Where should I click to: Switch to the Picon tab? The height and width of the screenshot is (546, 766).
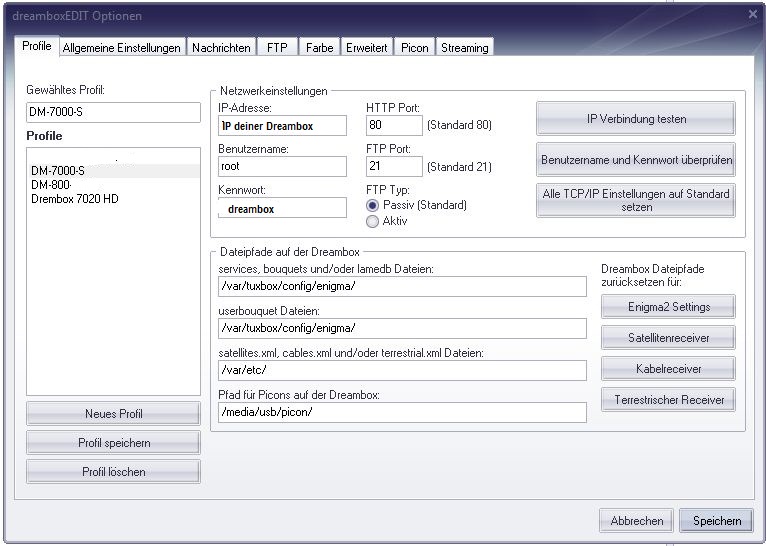click(414, 47)
